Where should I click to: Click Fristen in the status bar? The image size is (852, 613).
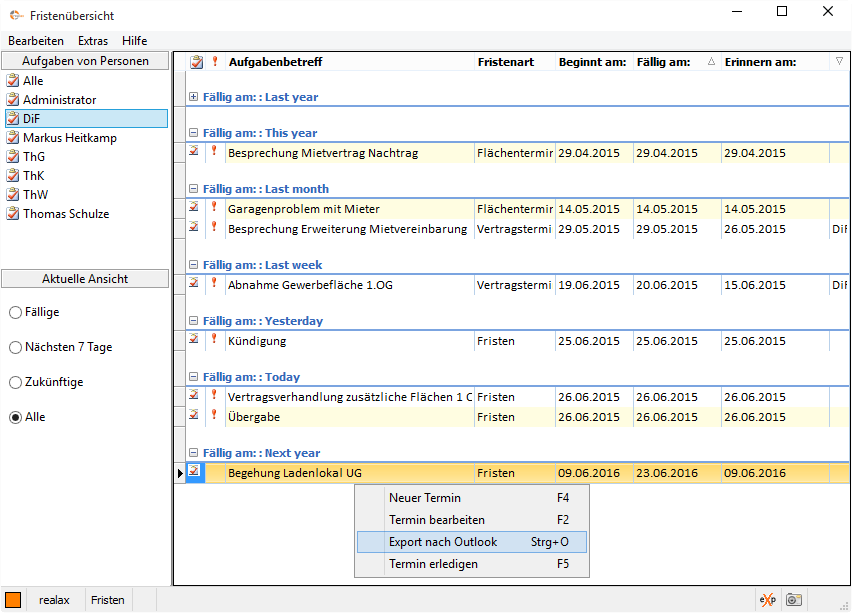(x=108, y=600)
